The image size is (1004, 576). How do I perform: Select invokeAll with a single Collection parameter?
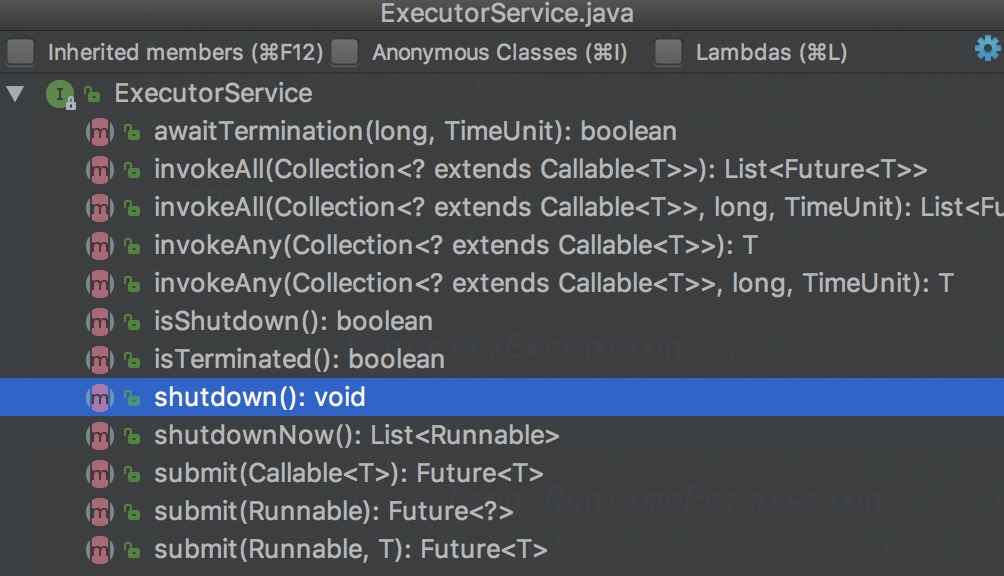coord(540,170)
